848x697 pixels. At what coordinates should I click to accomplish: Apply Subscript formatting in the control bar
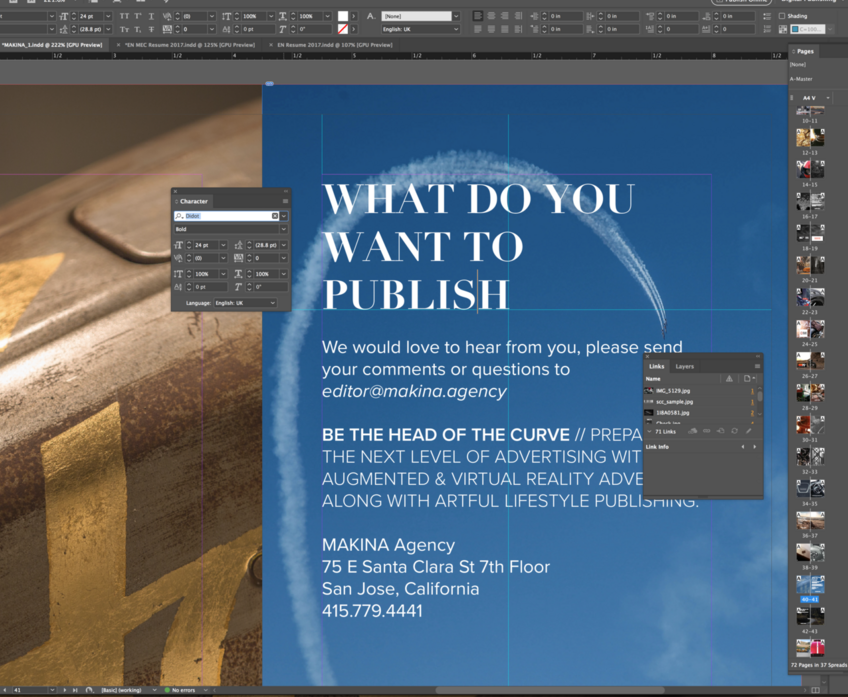pos(138,29)
